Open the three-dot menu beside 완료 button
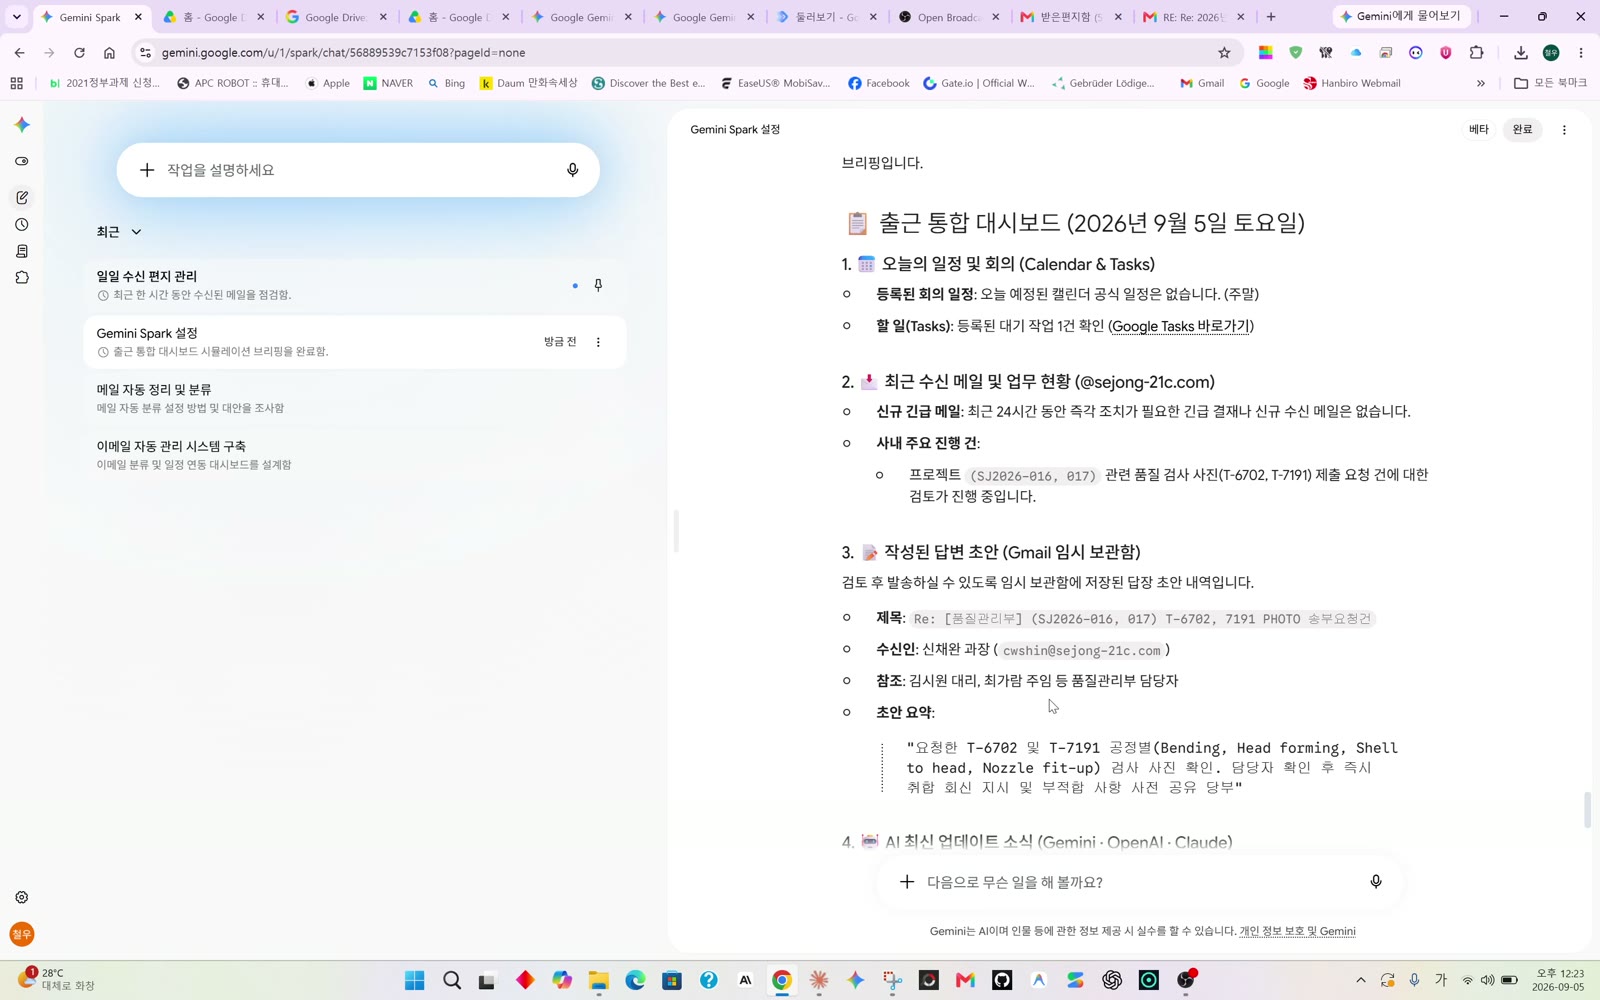Image resolution: width=1600 pixels, height=1000 pixels. point(1564,130)
